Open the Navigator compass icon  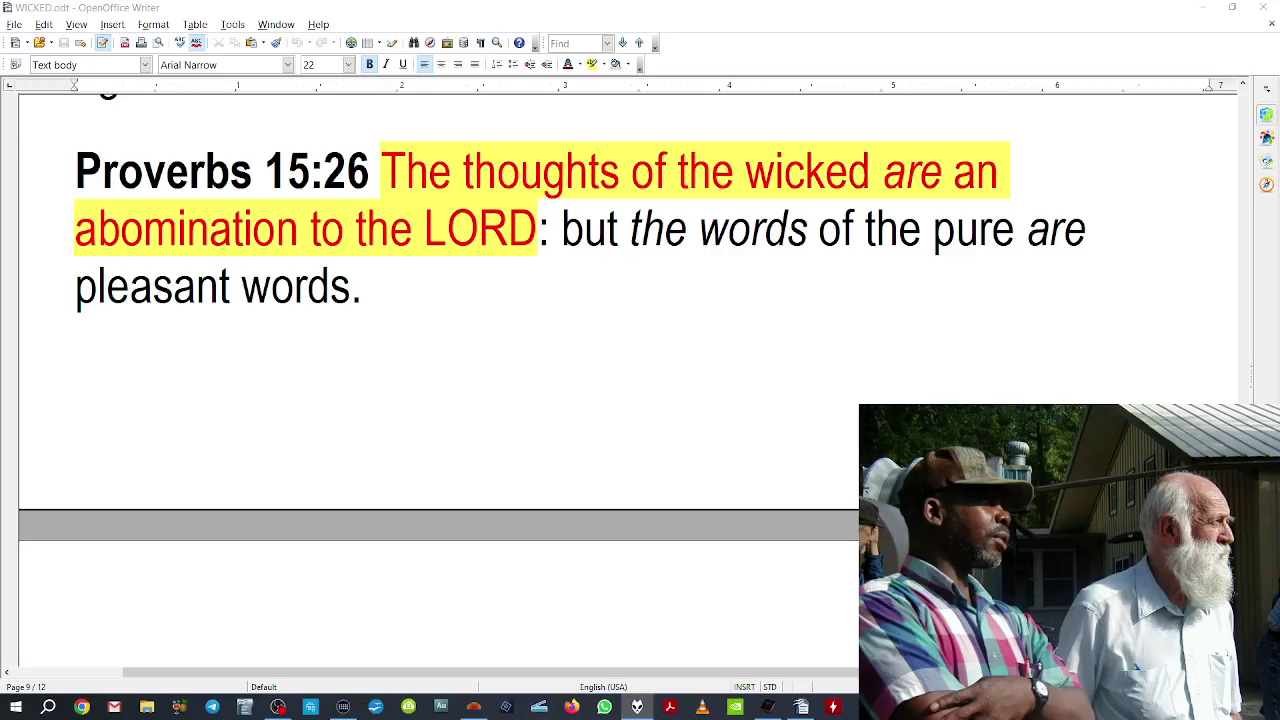click(430, 43)
